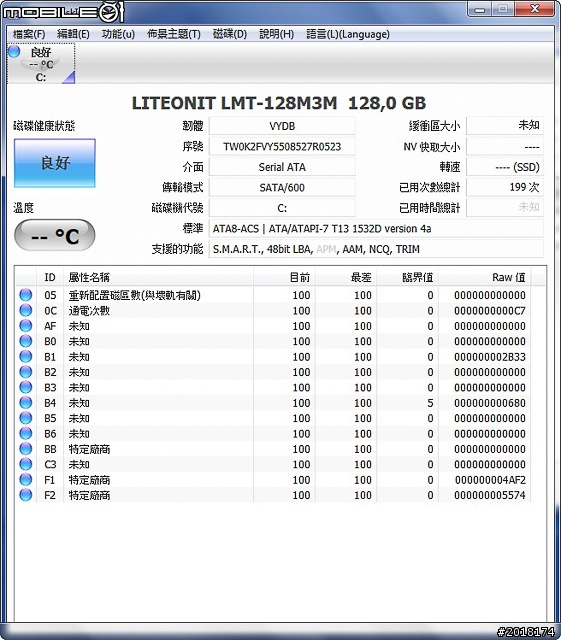
Task: Click the status orb for attribute F2
Action: 26,495
